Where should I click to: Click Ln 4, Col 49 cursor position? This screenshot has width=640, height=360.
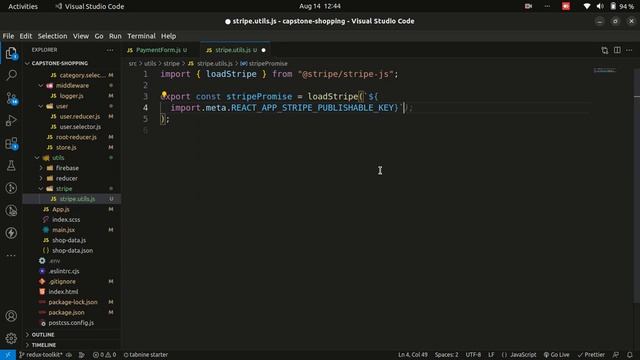(x=413, y=355)
